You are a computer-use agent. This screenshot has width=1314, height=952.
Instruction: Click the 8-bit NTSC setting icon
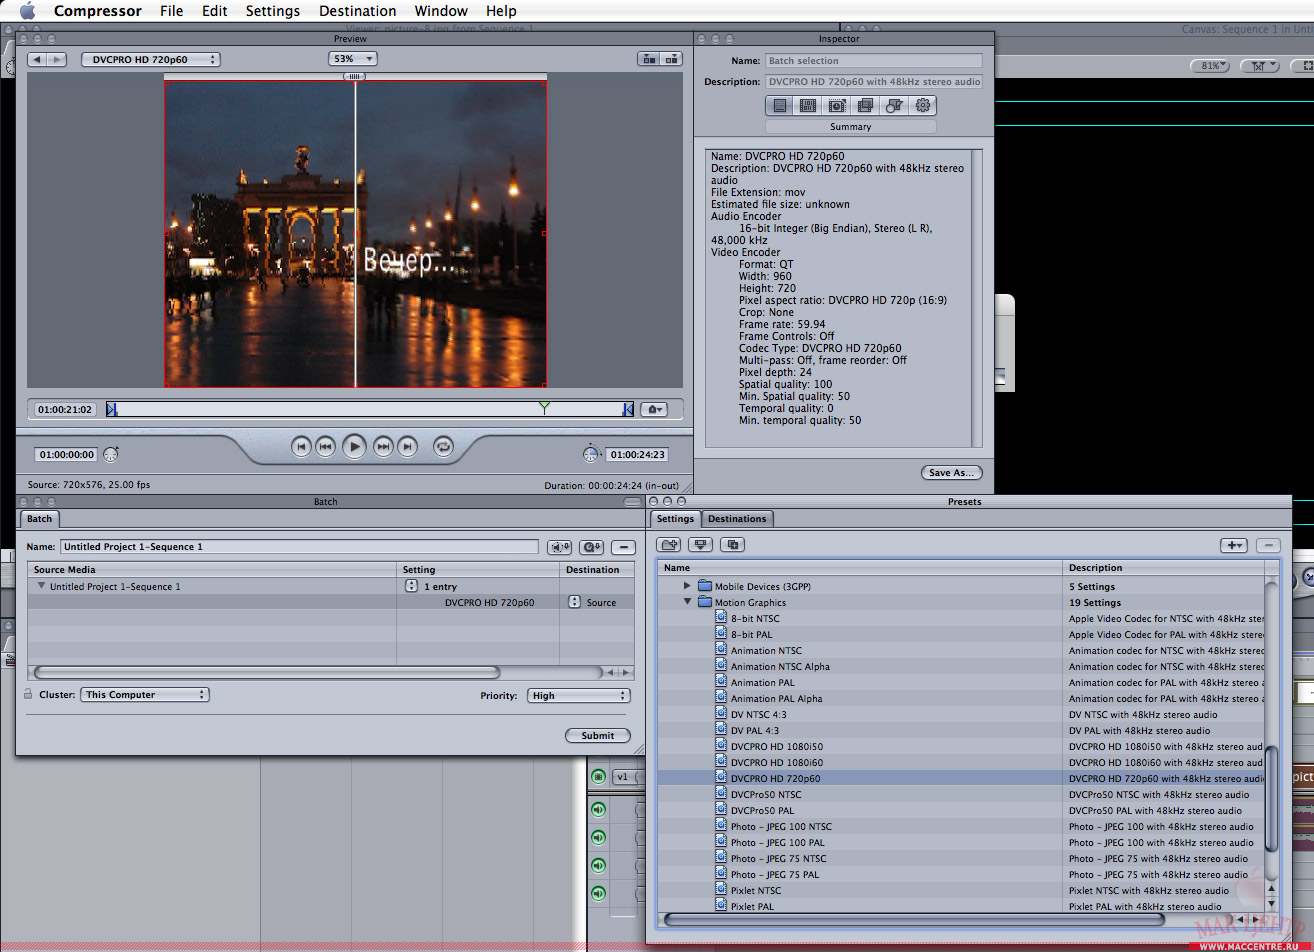coord(721,617)
